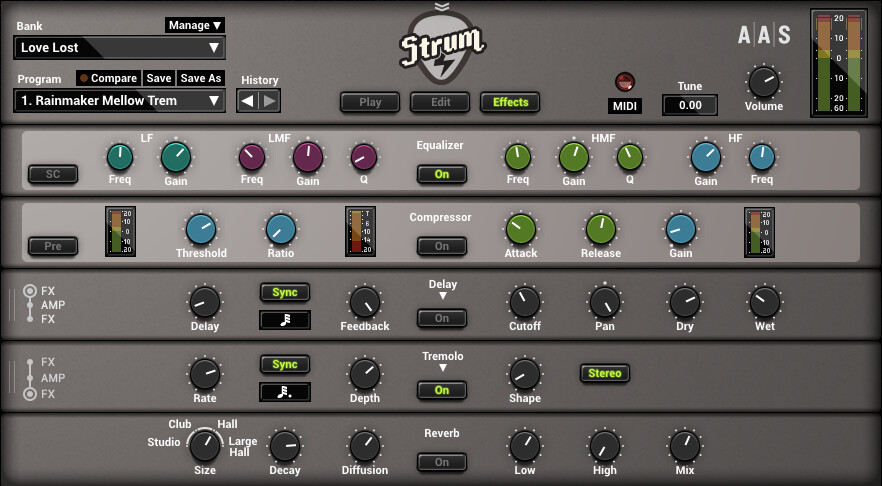Toggle the Equalizer On button
This screenshot has height=486, width=882.
pyautogui.click(x=442, y=174)
